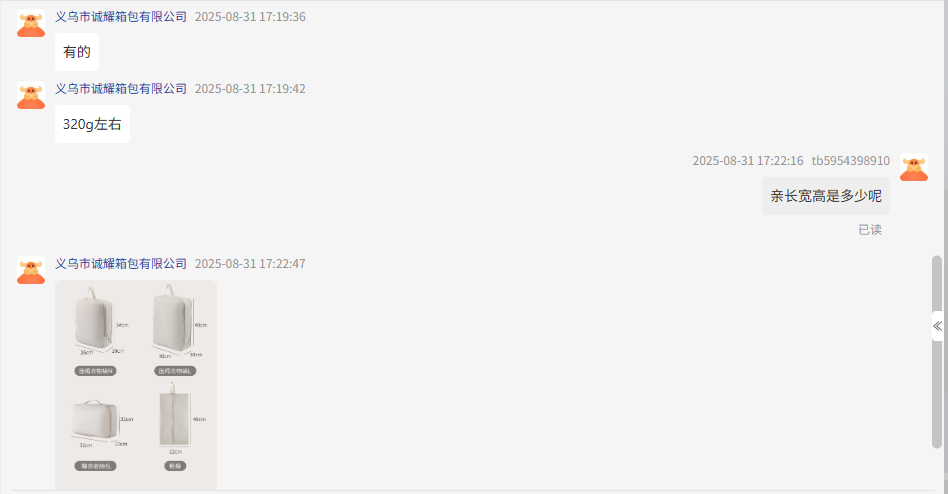Click seller name above the 有的 message
This screenshot has height=494, width=948.
tap(121, 17)
